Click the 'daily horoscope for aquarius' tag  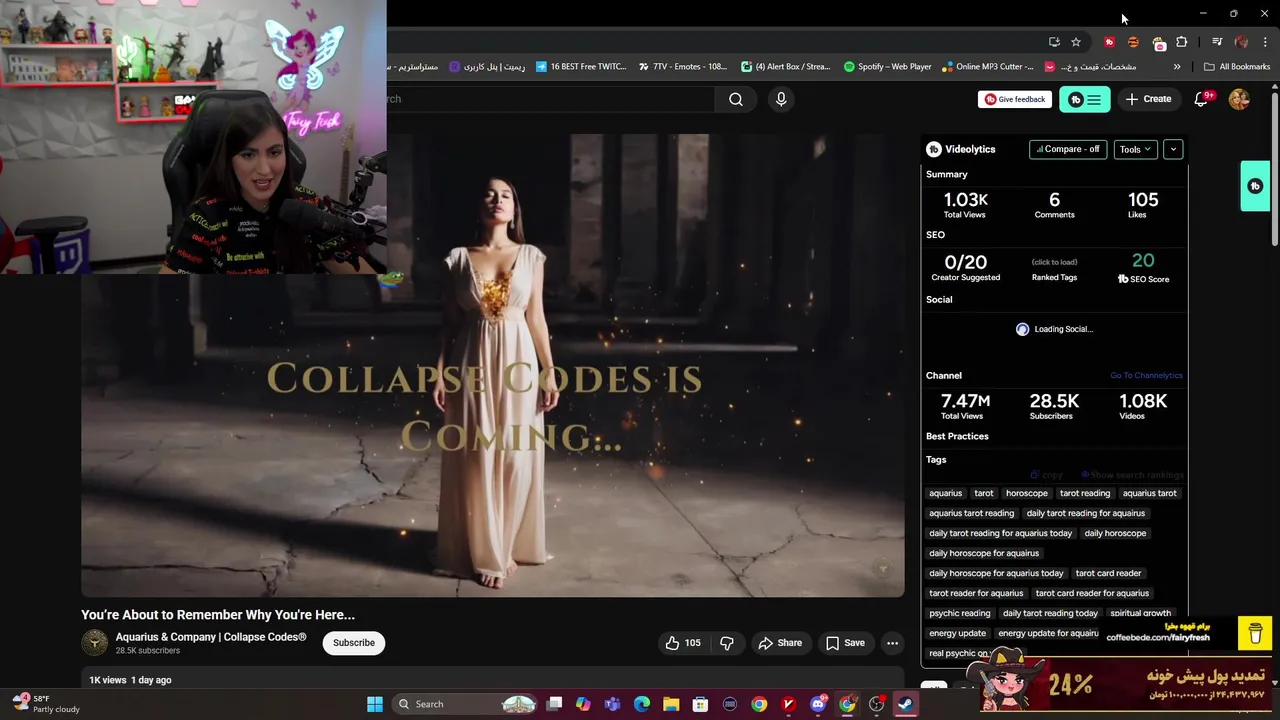984,553
